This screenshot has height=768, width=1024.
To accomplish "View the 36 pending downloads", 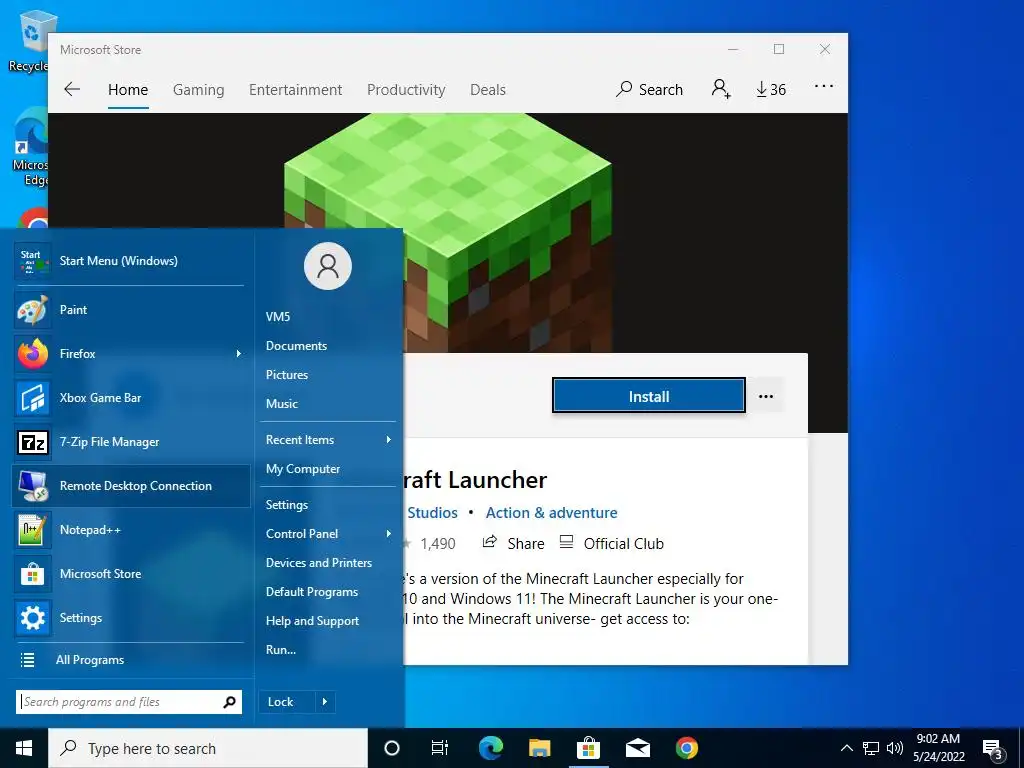I will 771,89.
